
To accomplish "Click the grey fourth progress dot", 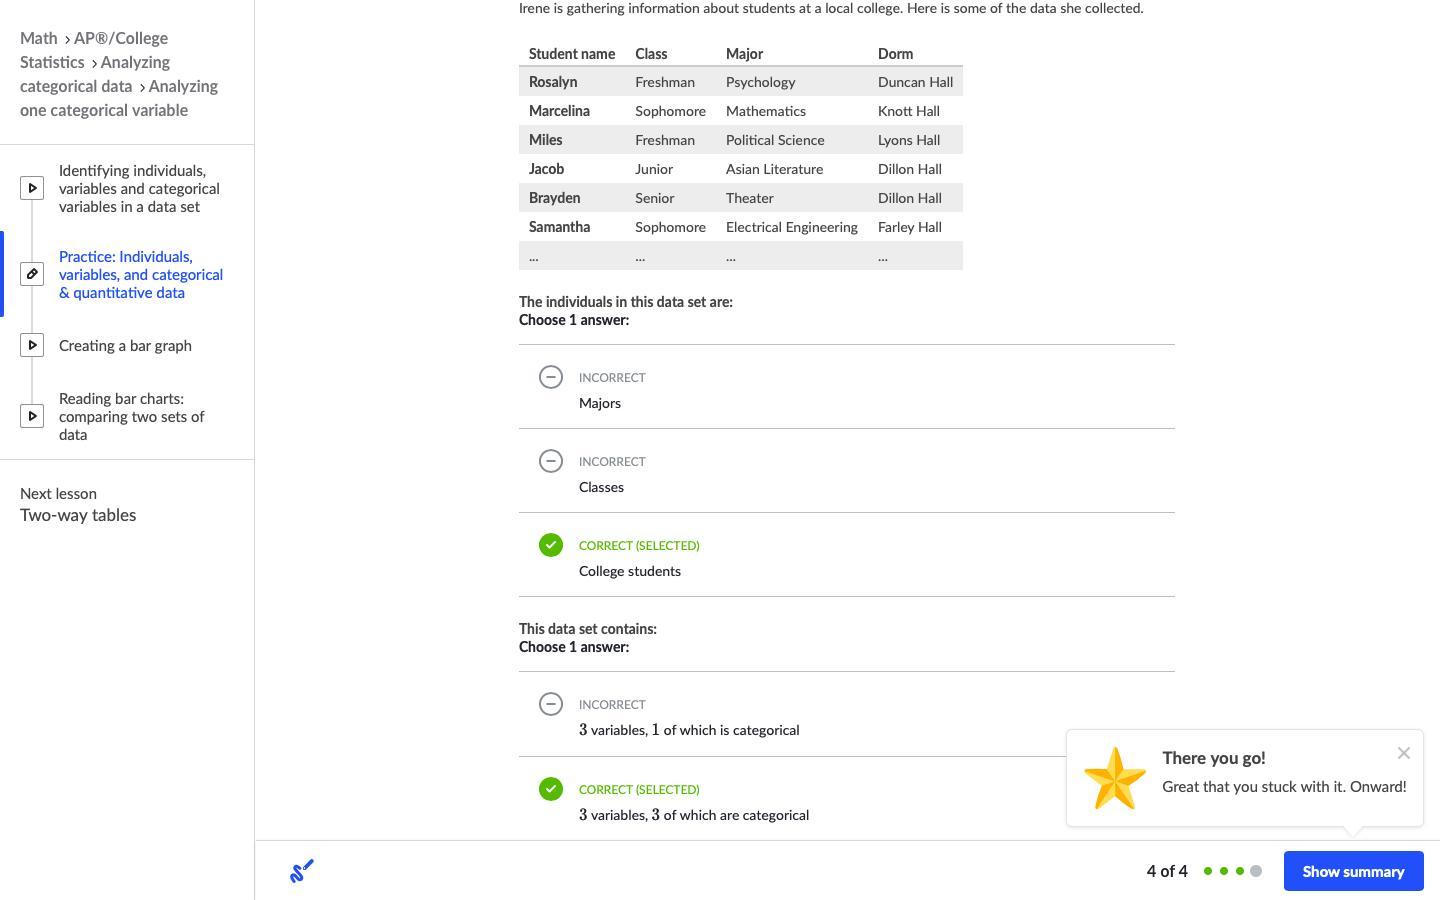I will click(x=1256, y=871).
